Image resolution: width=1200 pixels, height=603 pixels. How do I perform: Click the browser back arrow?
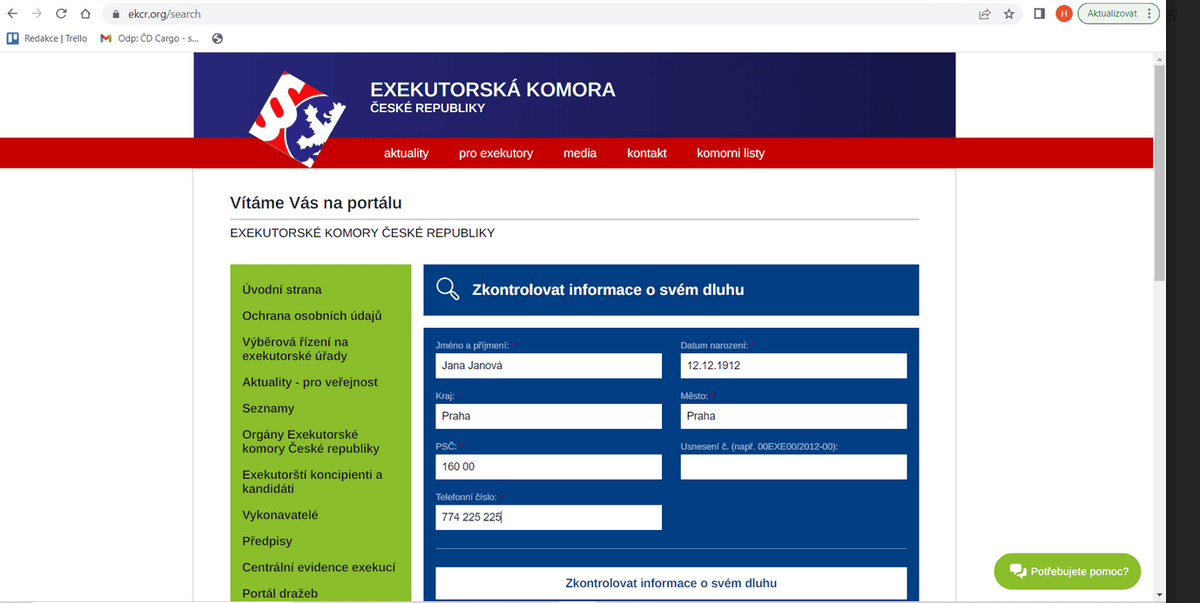tap(12, 14)
